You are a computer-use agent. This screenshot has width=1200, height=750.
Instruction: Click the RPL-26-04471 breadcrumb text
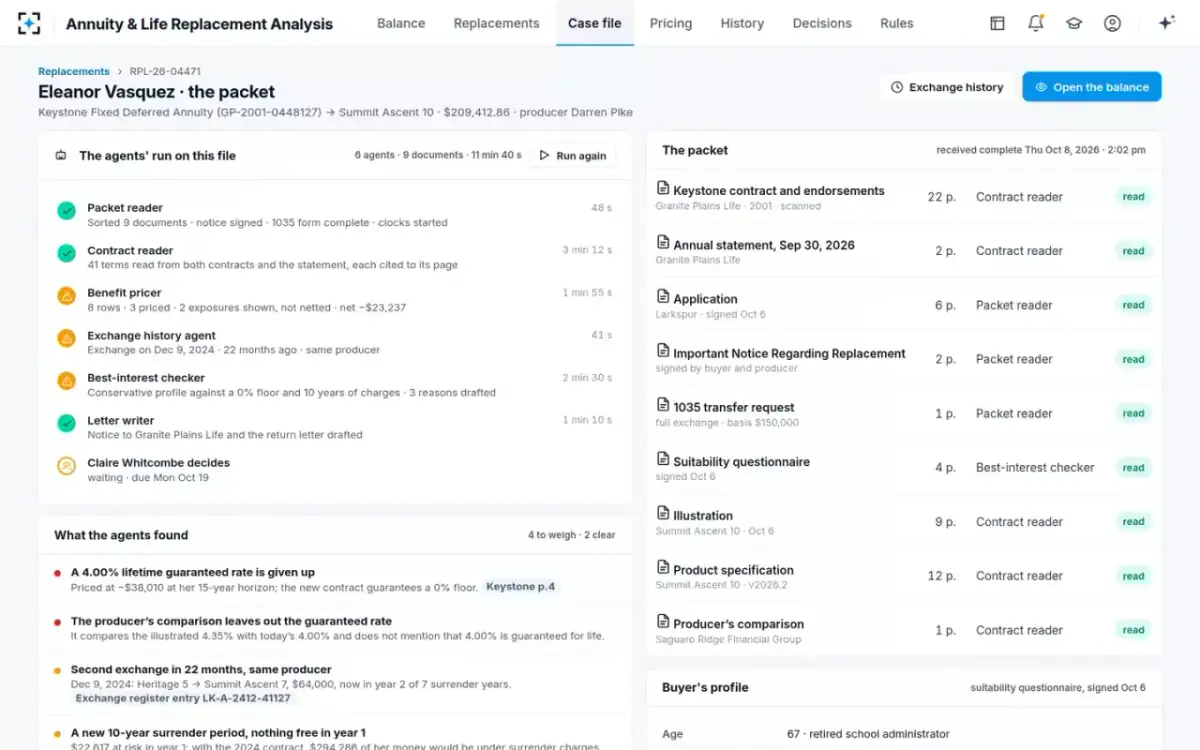(x=165, y=71)
